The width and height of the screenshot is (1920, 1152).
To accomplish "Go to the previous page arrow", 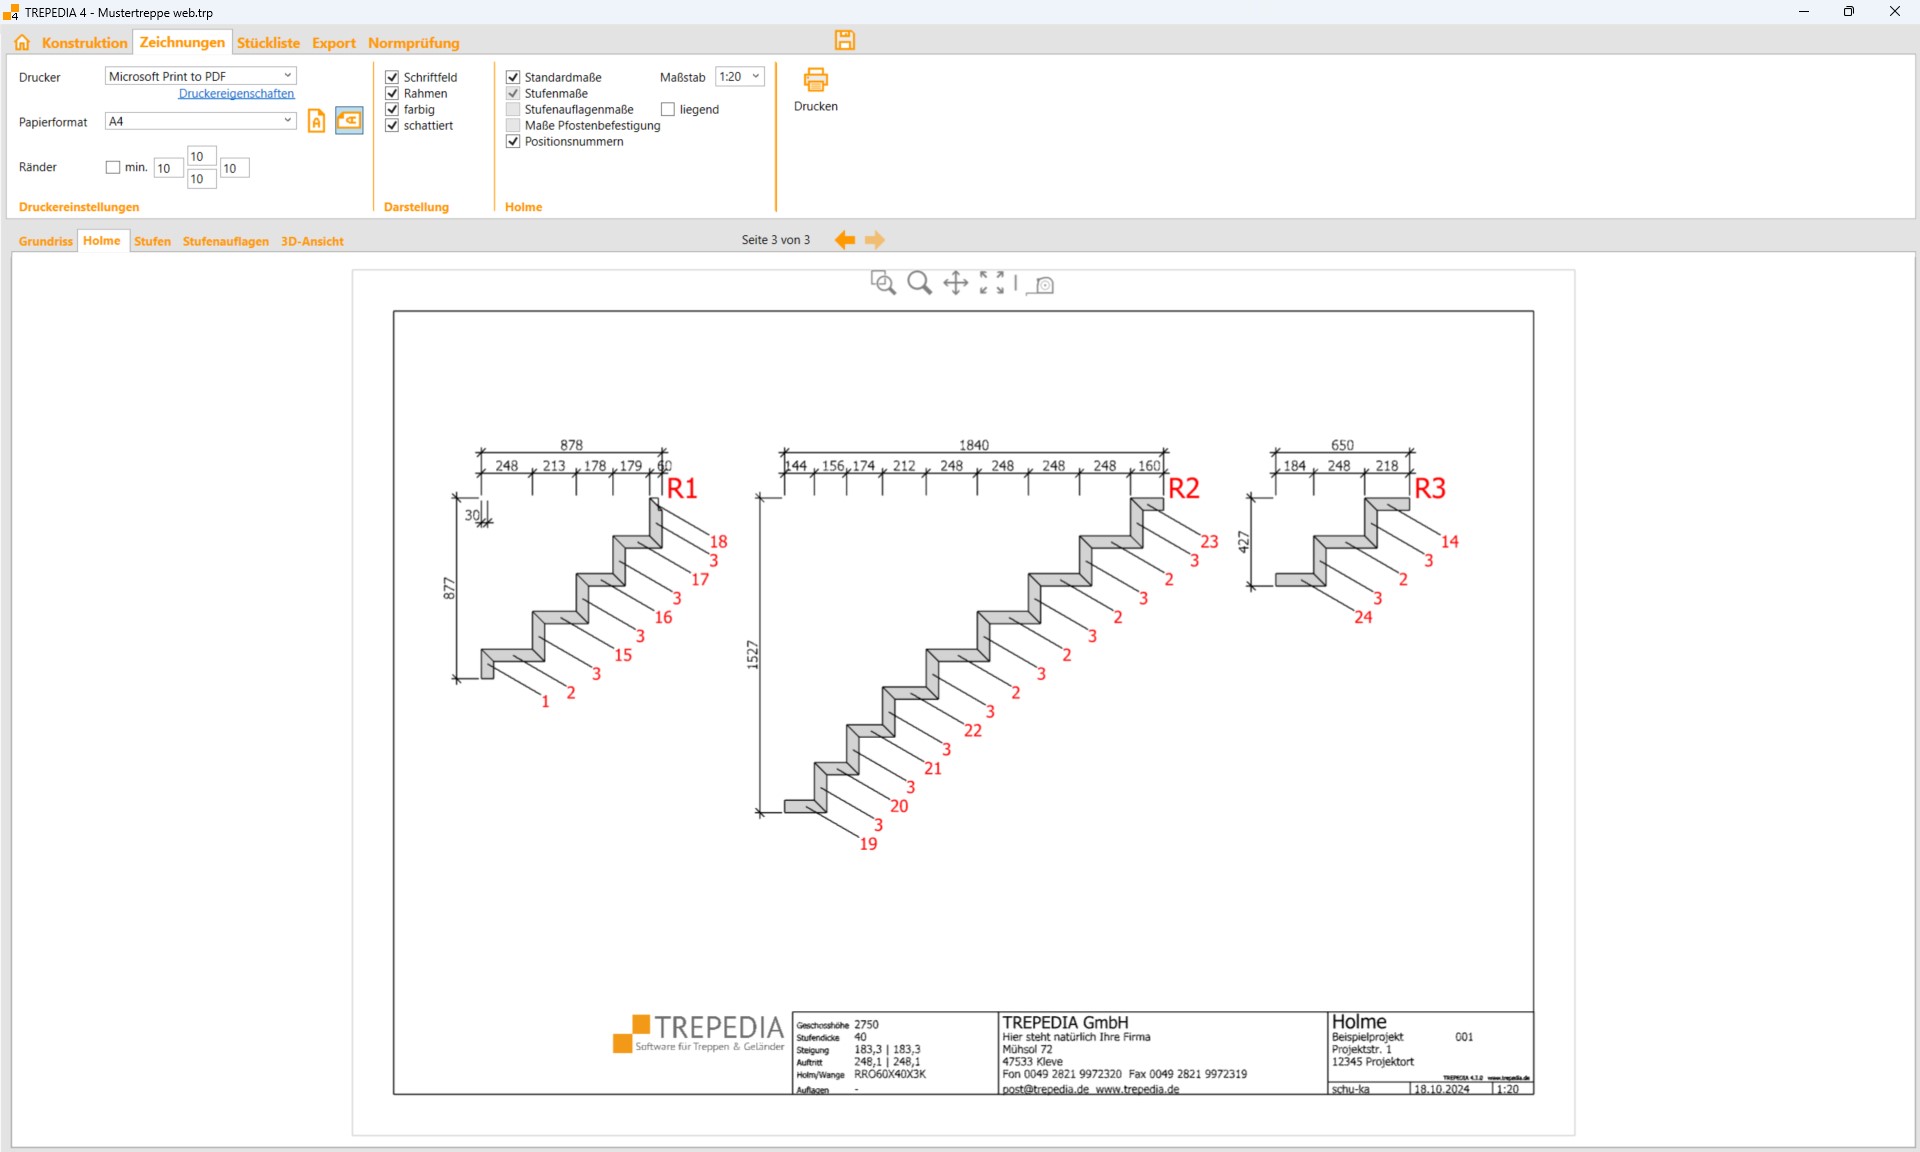I will 845,240.
